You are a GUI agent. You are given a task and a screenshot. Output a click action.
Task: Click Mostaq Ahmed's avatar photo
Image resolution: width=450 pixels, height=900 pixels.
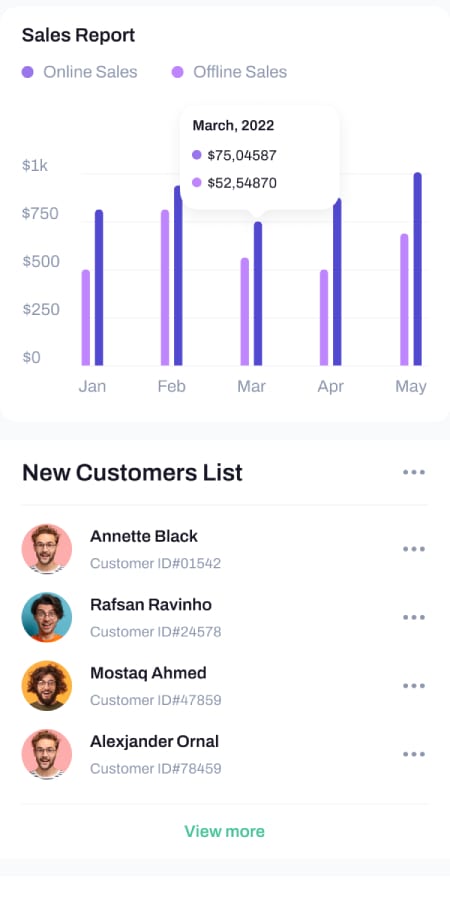pos(47,685)
